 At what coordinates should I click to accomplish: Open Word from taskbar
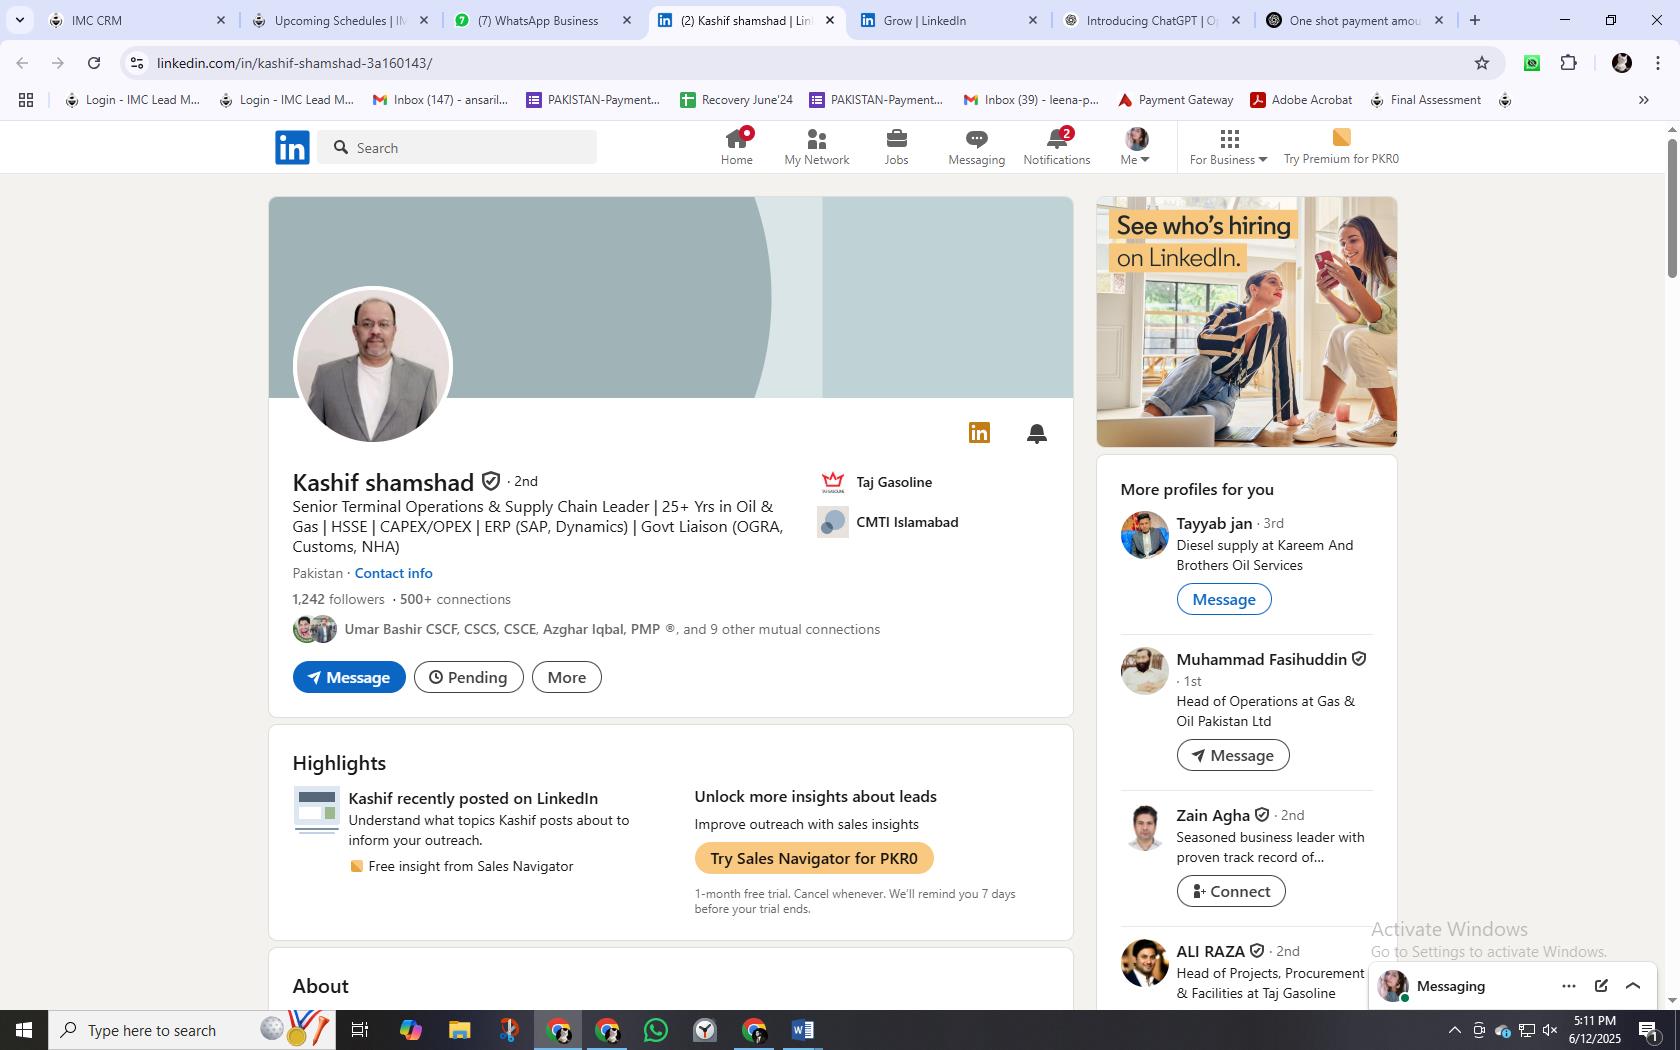pyautogui.click(x=803, y=1030)
